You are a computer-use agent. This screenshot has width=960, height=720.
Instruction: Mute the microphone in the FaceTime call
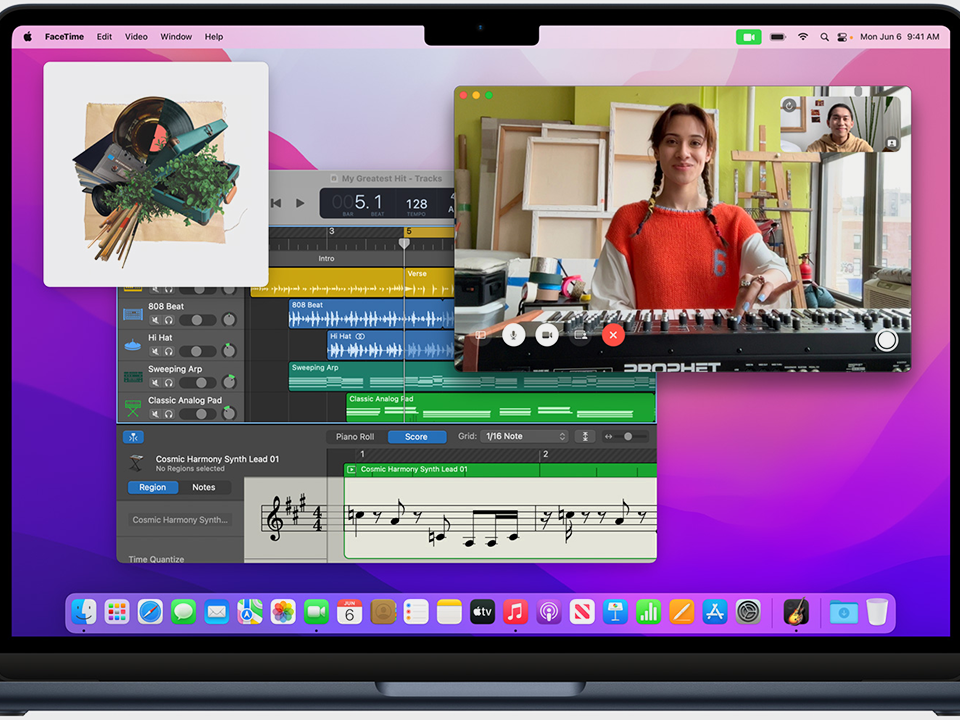click(x=514, y=335)
